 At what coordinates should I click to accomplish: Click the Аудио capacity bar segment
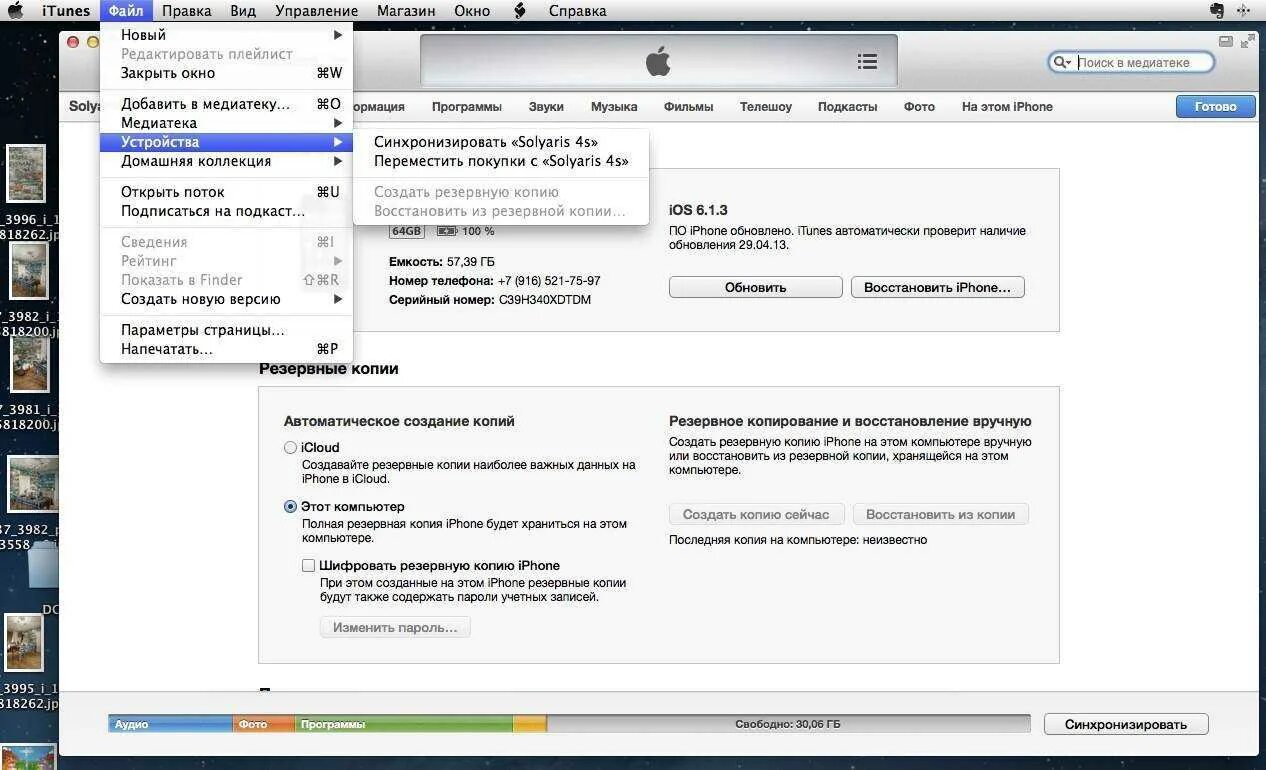pos(170,724)
